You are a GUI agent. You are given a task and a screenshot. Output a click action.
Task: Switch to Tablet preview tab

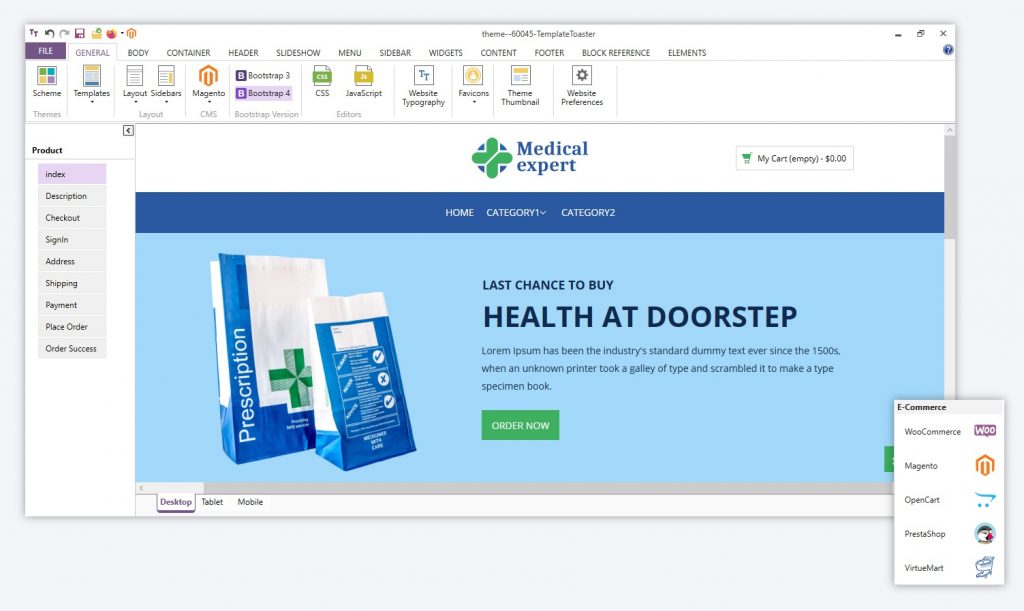(212, 502)
